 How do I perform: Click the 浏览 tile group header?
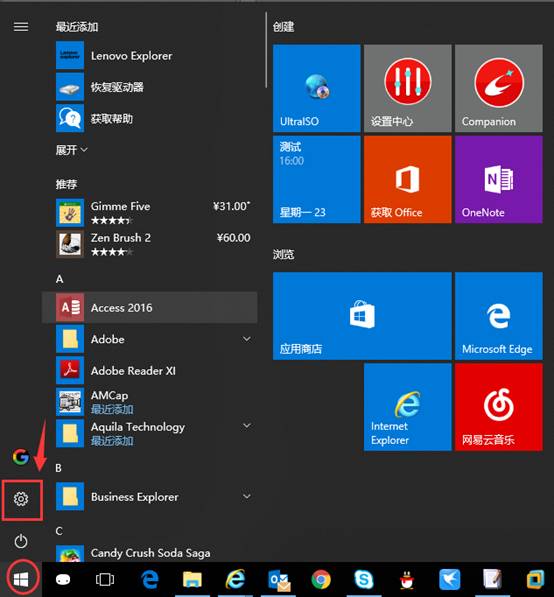[x=283, y=254]
